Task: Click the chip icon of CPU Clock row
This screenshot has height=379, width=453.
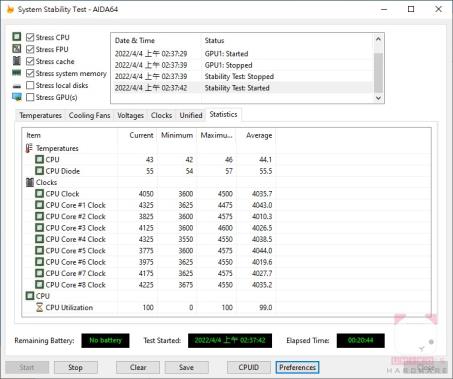Action: click(x=39, y=193)
